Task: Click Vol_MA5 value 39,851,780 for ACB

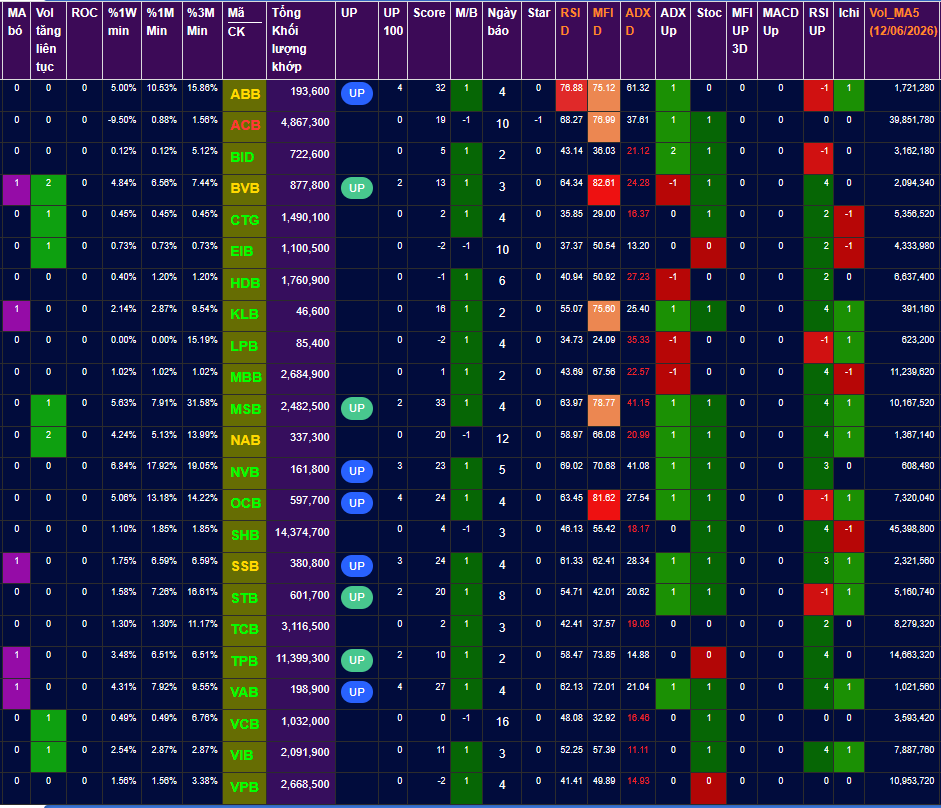Action: 912,120
